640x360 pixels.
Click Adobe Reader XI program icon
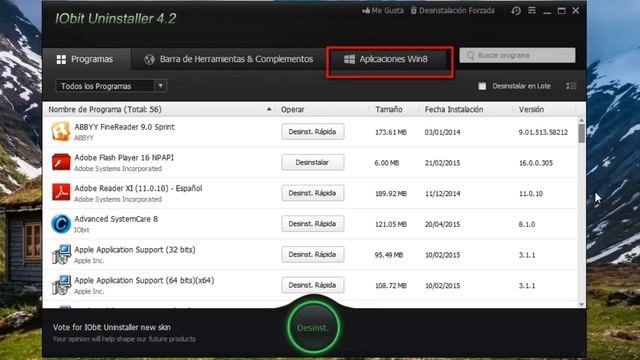point(61,193)
